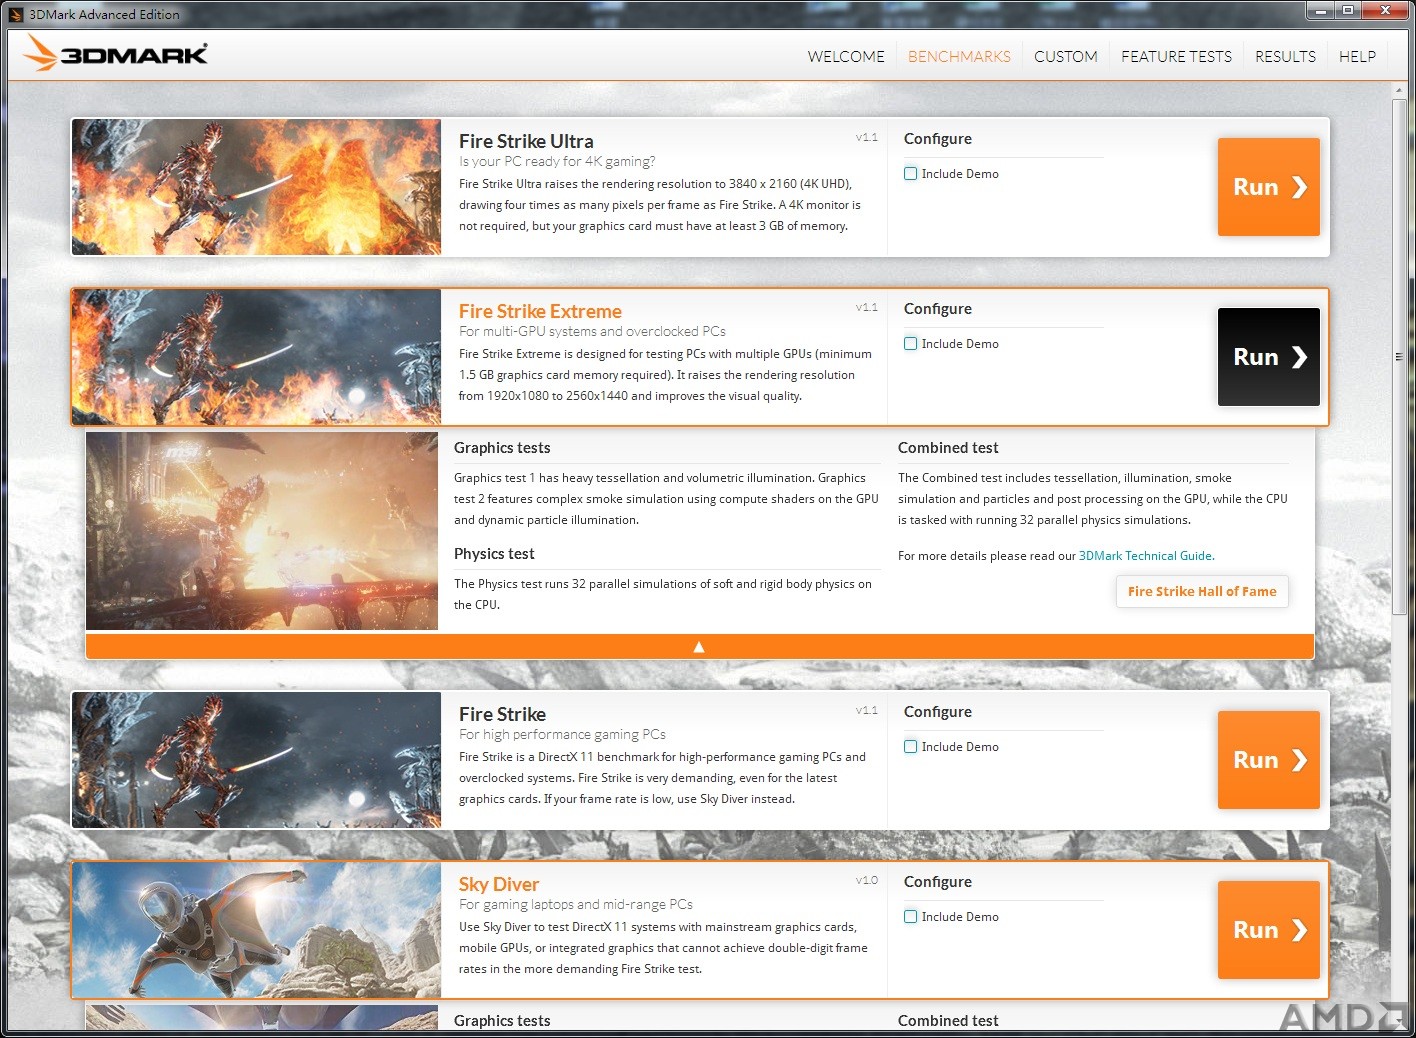Viewport: 1416px width, 1038px height.
Task: Enable Include Demo for Fire Strike Ultra
Action: click(910, 174)
